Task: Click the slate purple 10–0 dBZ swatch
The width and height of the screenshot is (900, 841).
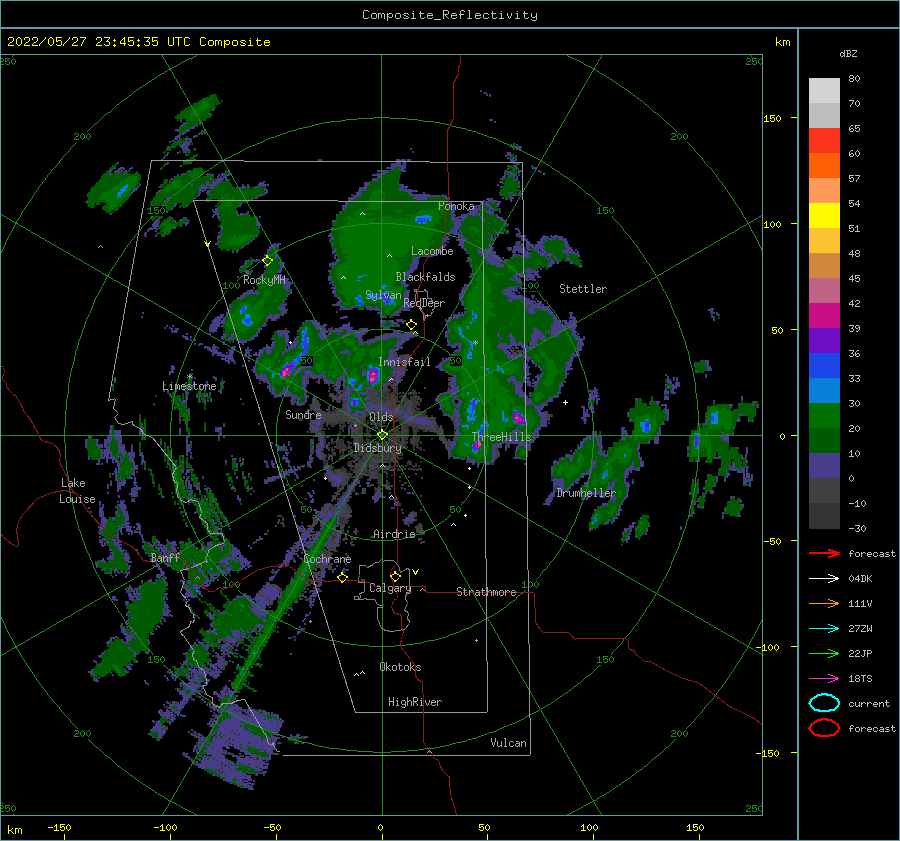Action: pyautogui.click(x=824, y=466)
